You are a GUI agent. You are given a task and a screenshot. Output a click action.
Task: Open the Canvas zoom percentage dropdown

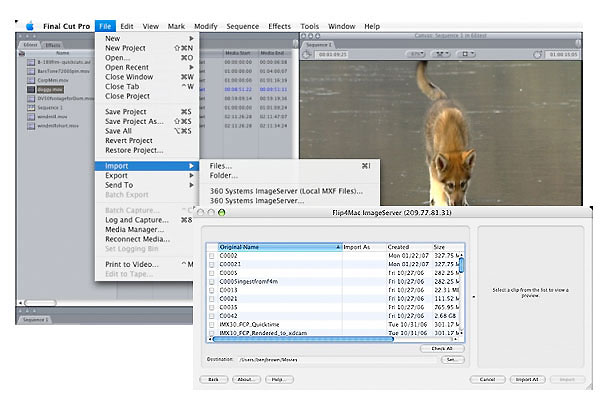click(x=415, y=54)
